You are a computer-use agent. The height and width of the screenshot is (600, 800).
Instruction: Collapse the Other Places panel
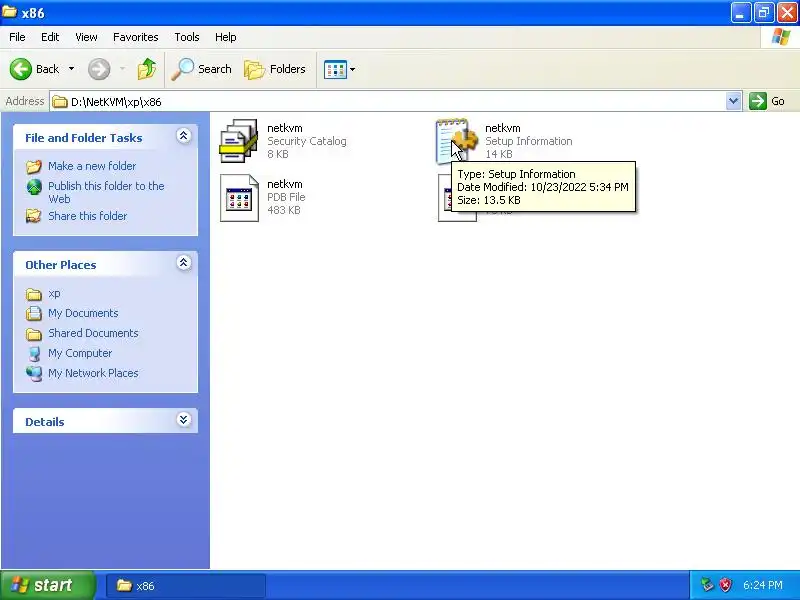[184, 263]
